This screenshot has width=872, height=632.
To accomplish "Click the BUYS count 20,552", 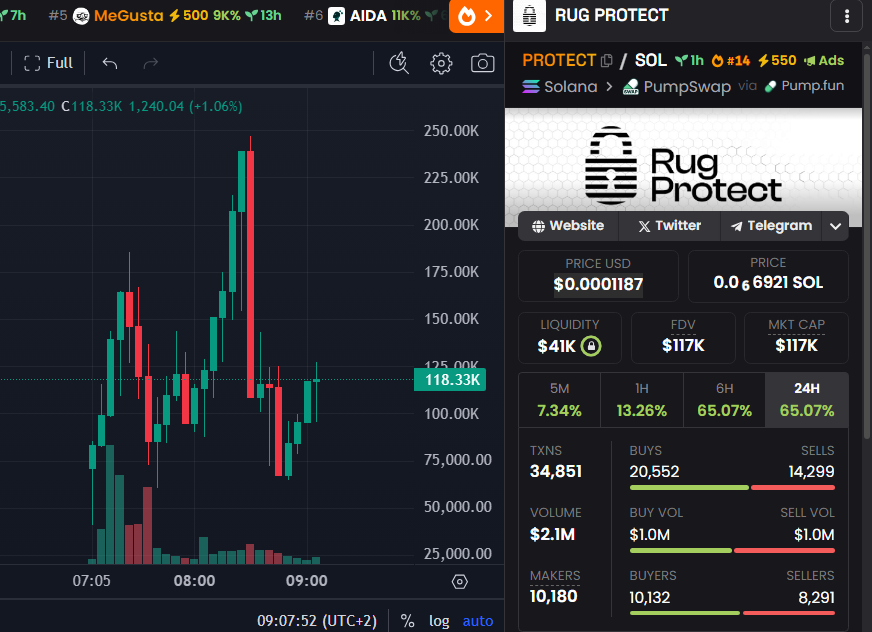I will [x=655, y=472].
